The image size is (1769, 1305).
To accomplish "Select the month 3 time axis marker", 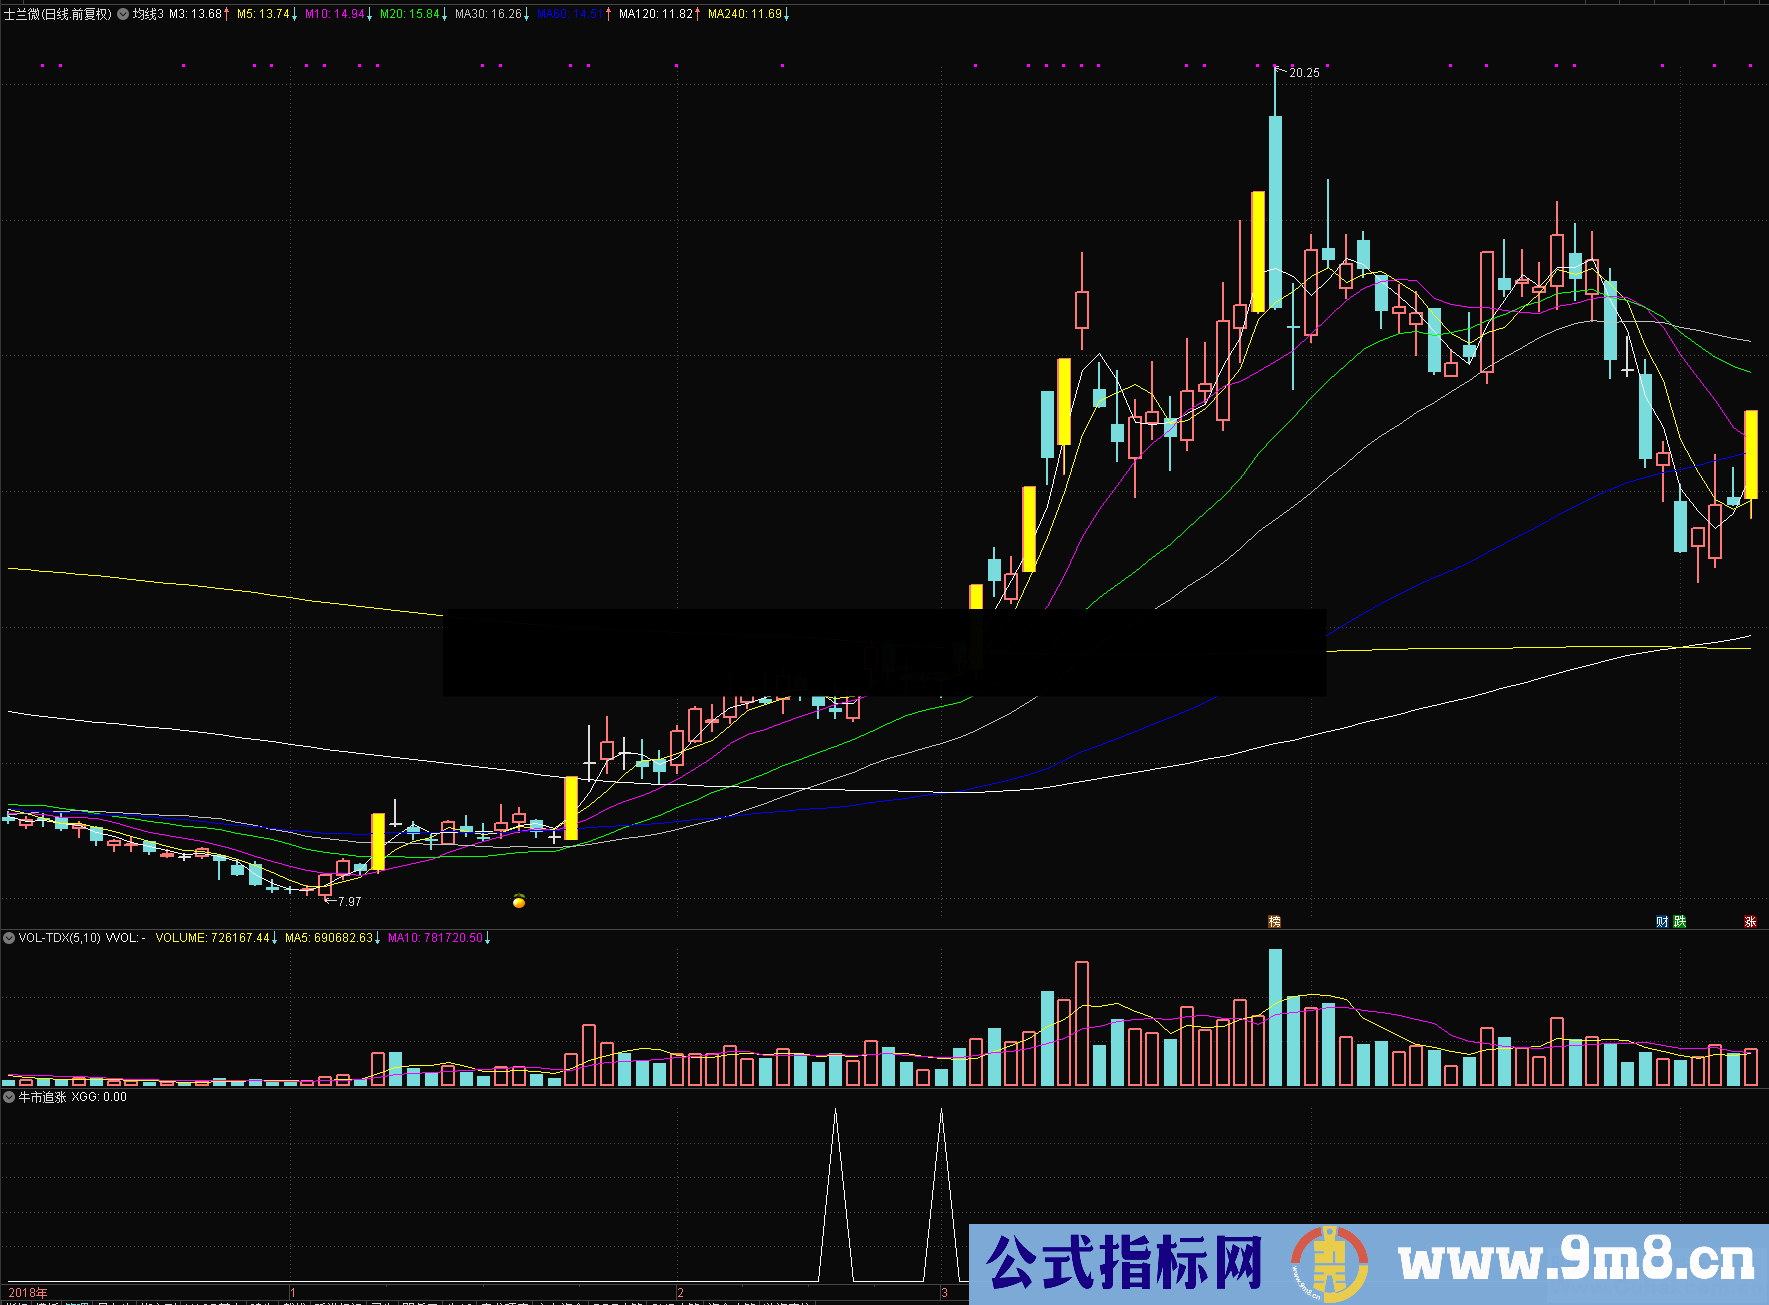I will tap(944, 1293).
